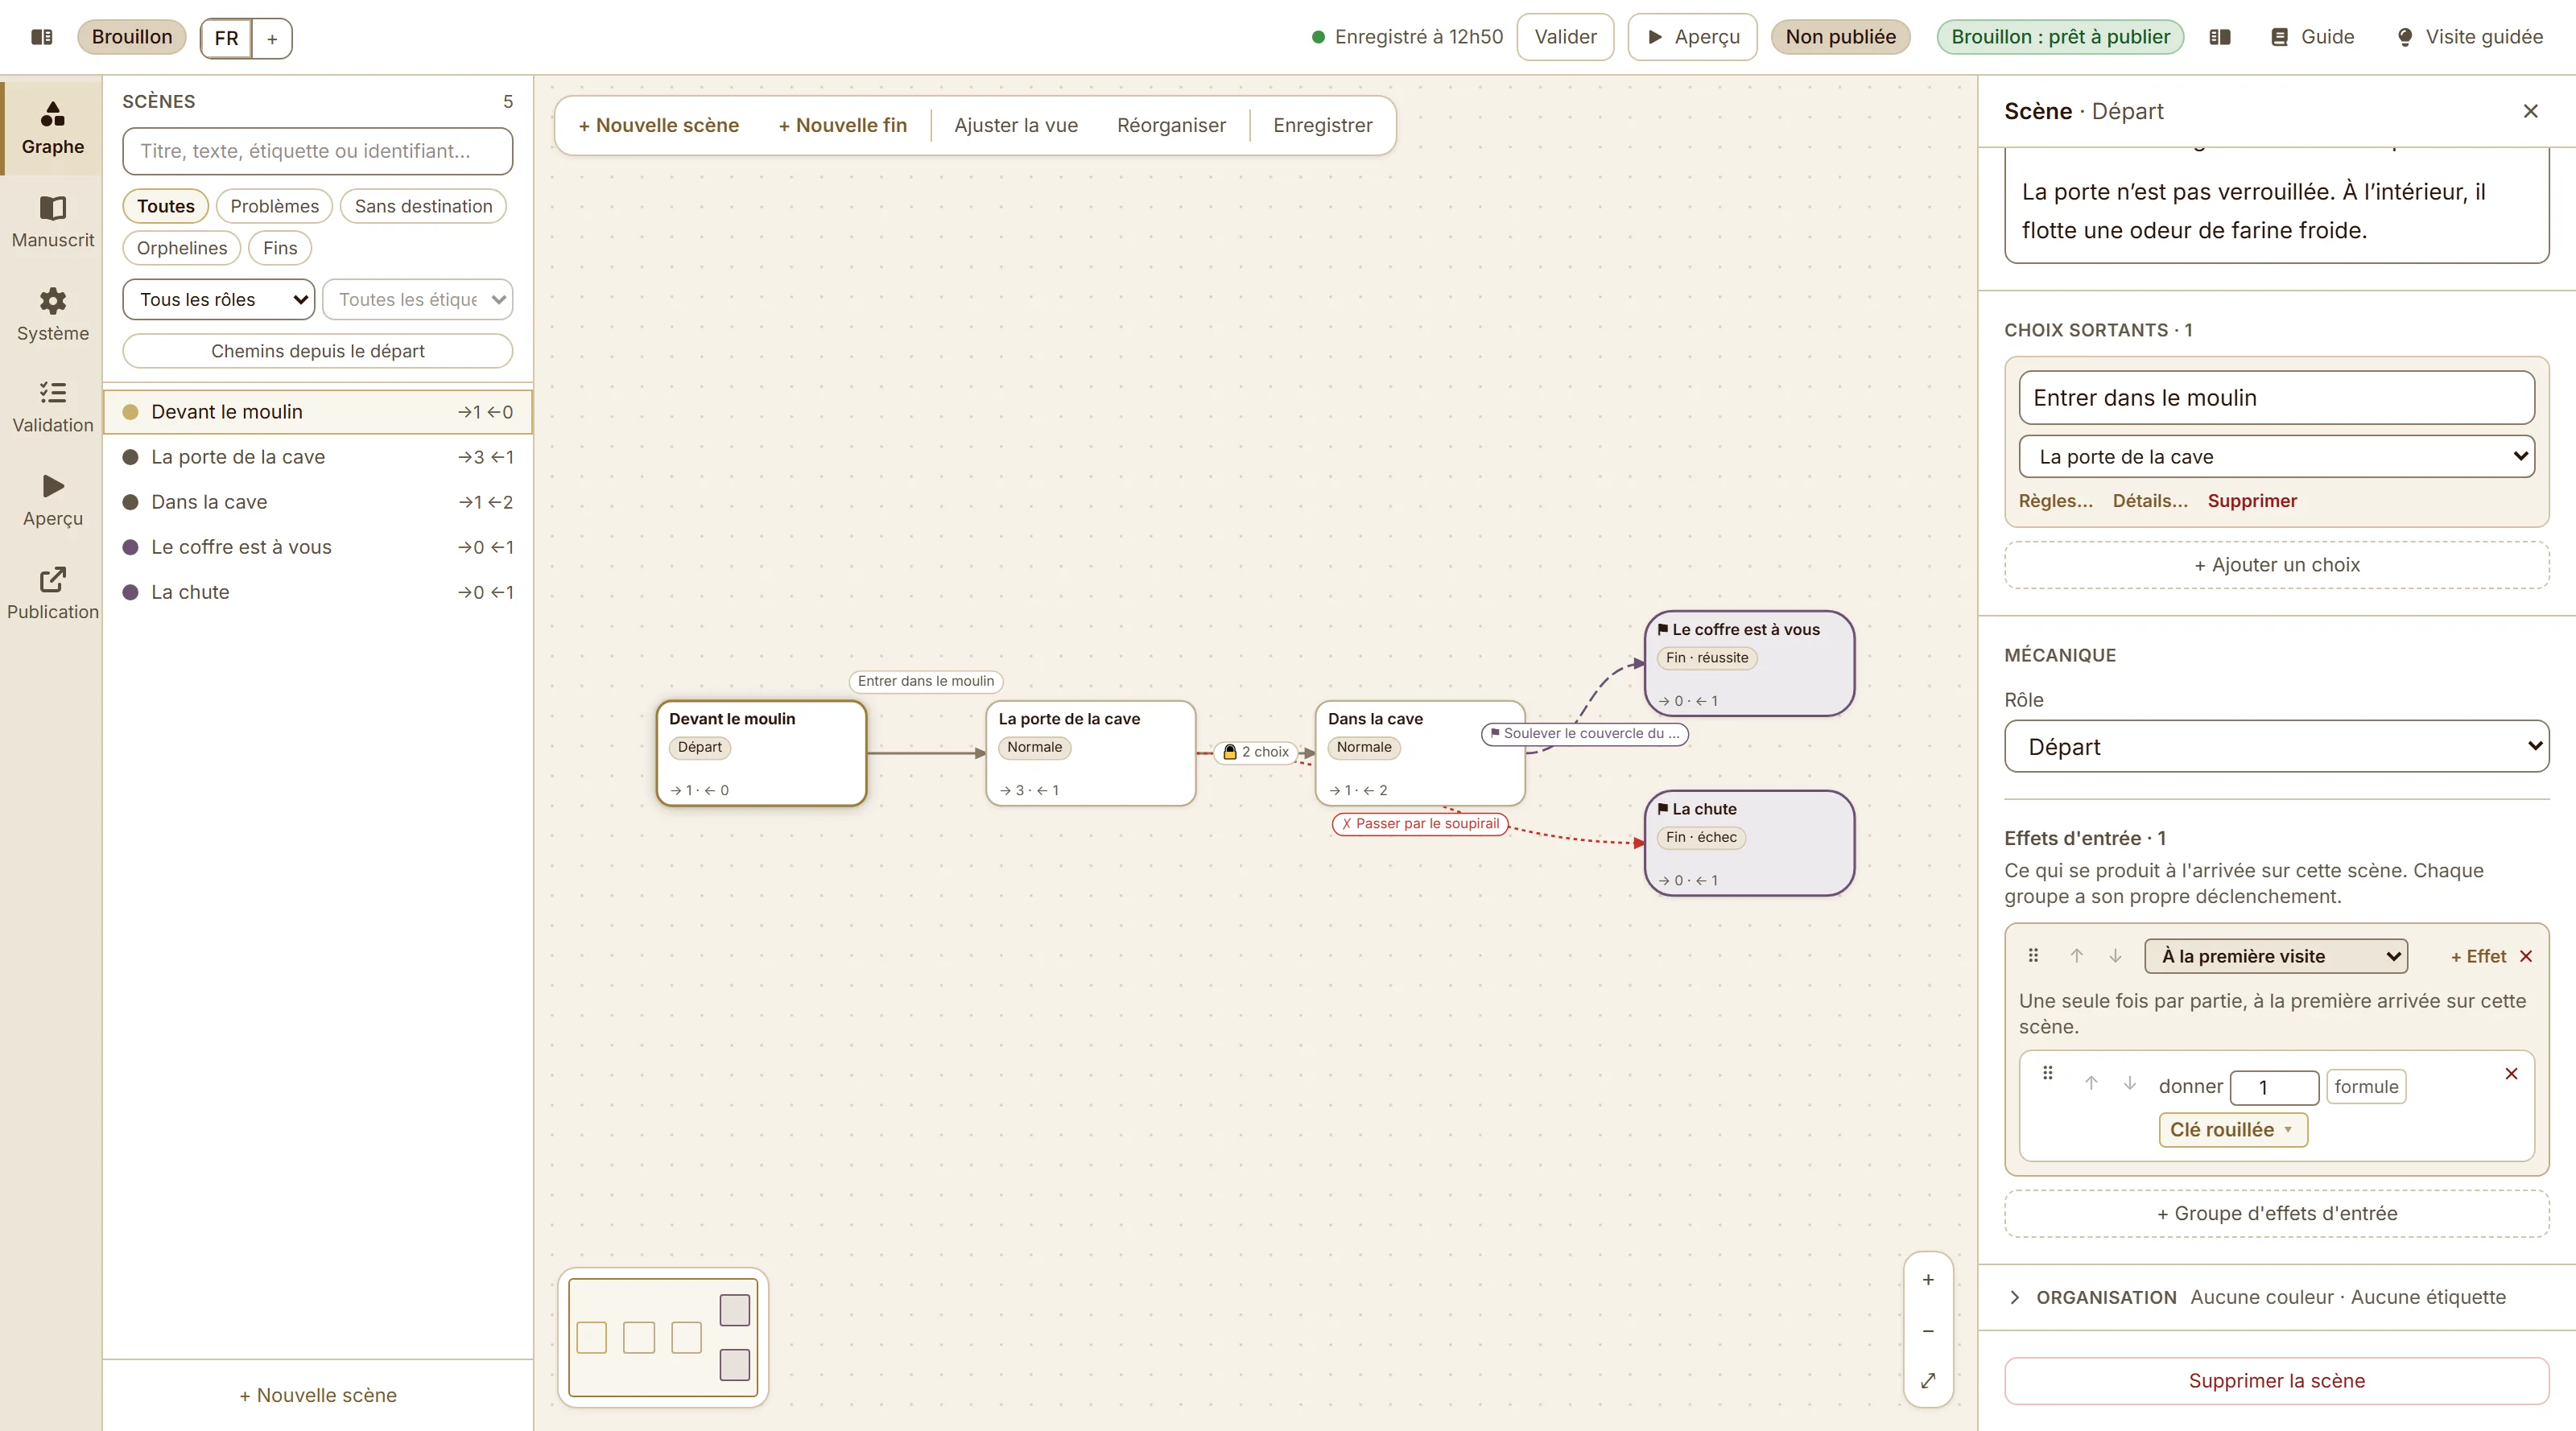Click Ajuster la vue
2576x1431 pixels.
pos(1016,125)
